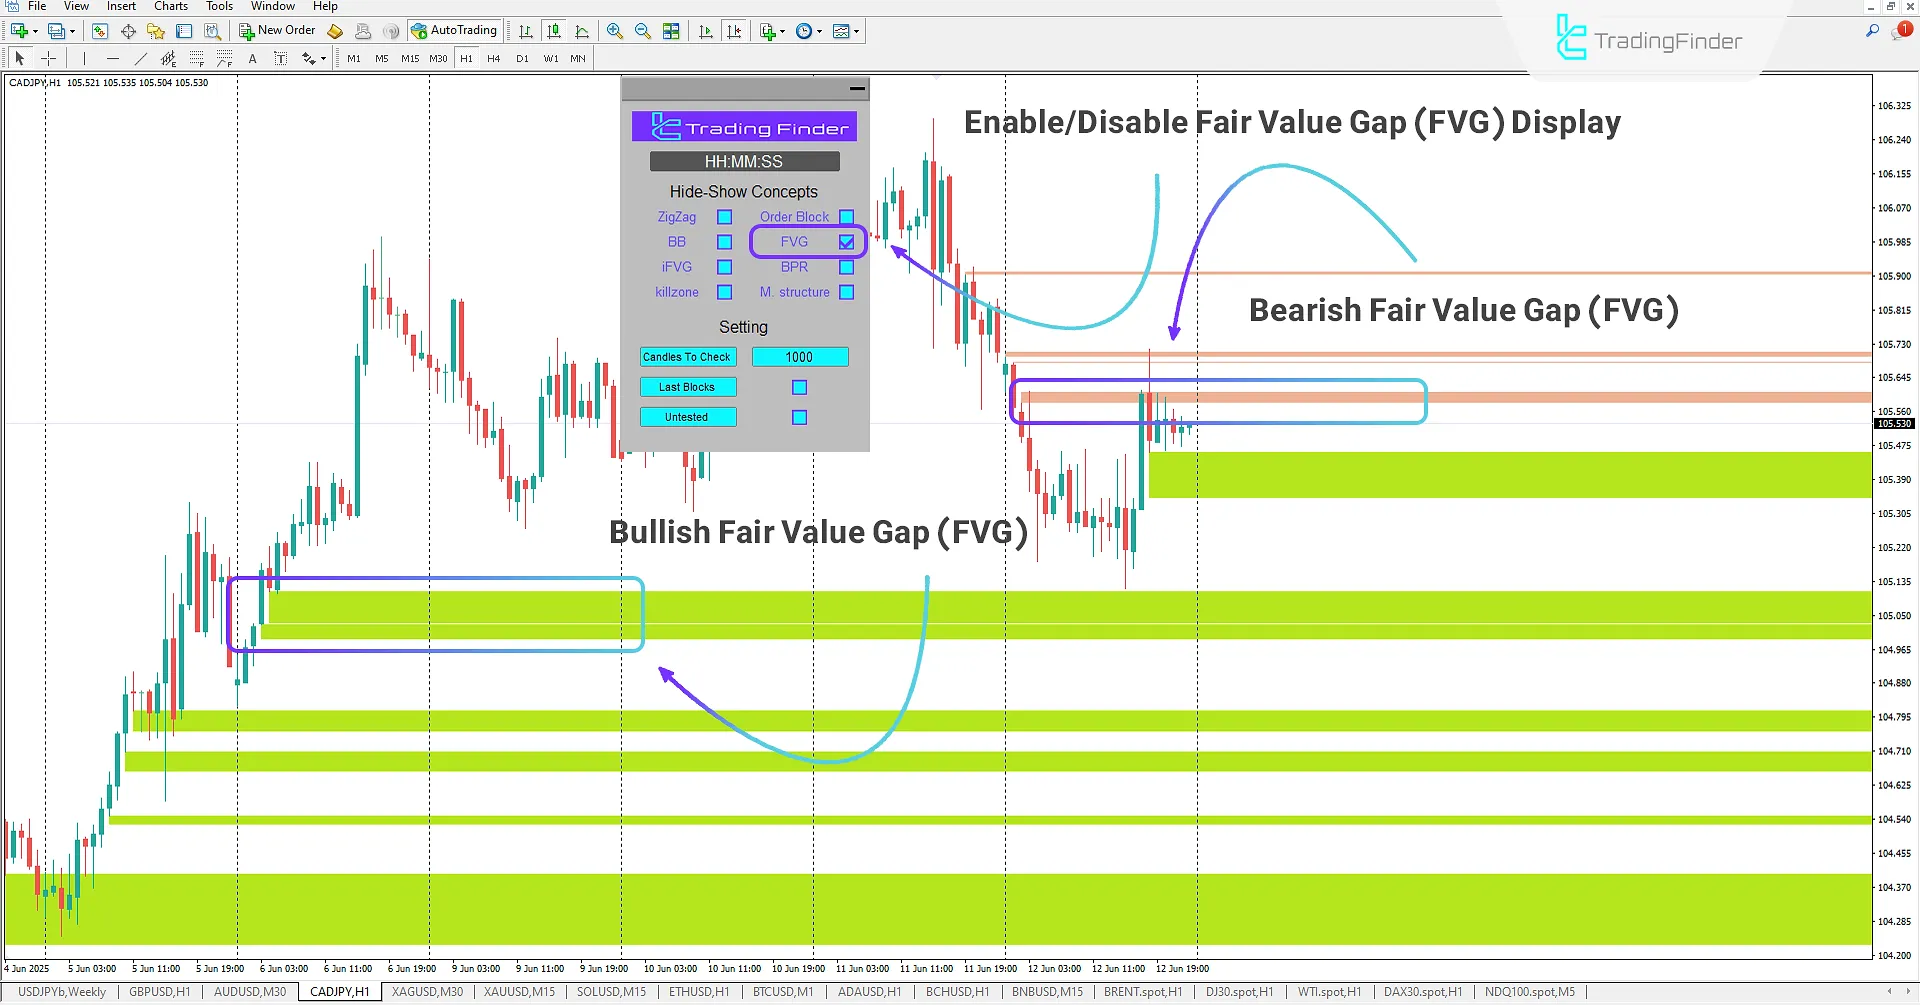This screenshot has width=1920, height=1005.
Task: Uncheck the FVG checkbox
Action: 847,241
